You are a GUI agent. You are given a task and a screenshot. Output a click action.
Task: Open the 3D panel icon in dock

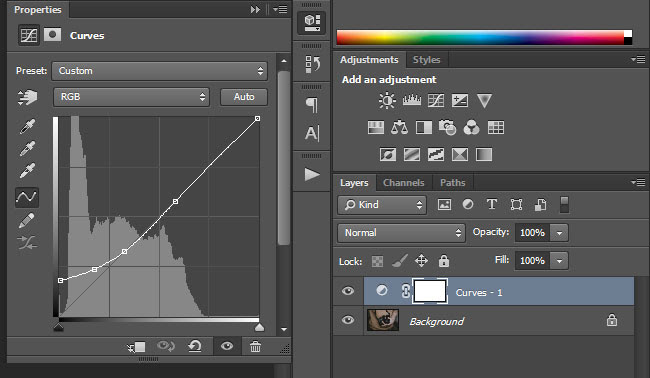click(312, 22)
